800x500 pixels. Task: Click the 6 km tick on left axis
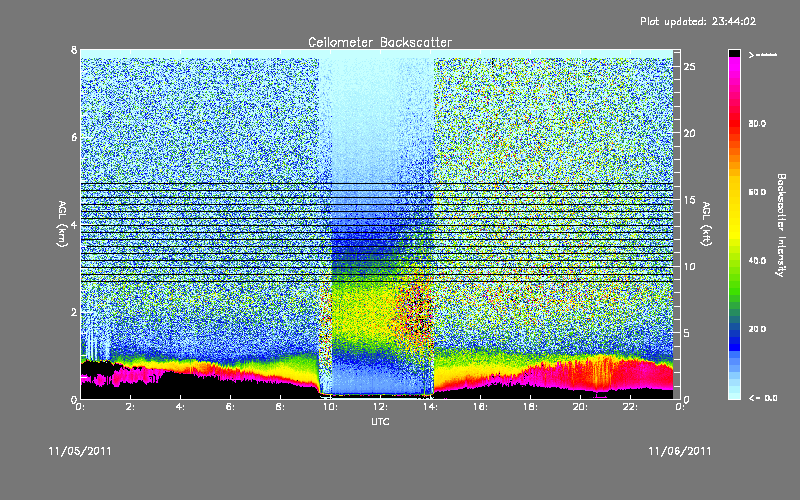click(74, 137)
